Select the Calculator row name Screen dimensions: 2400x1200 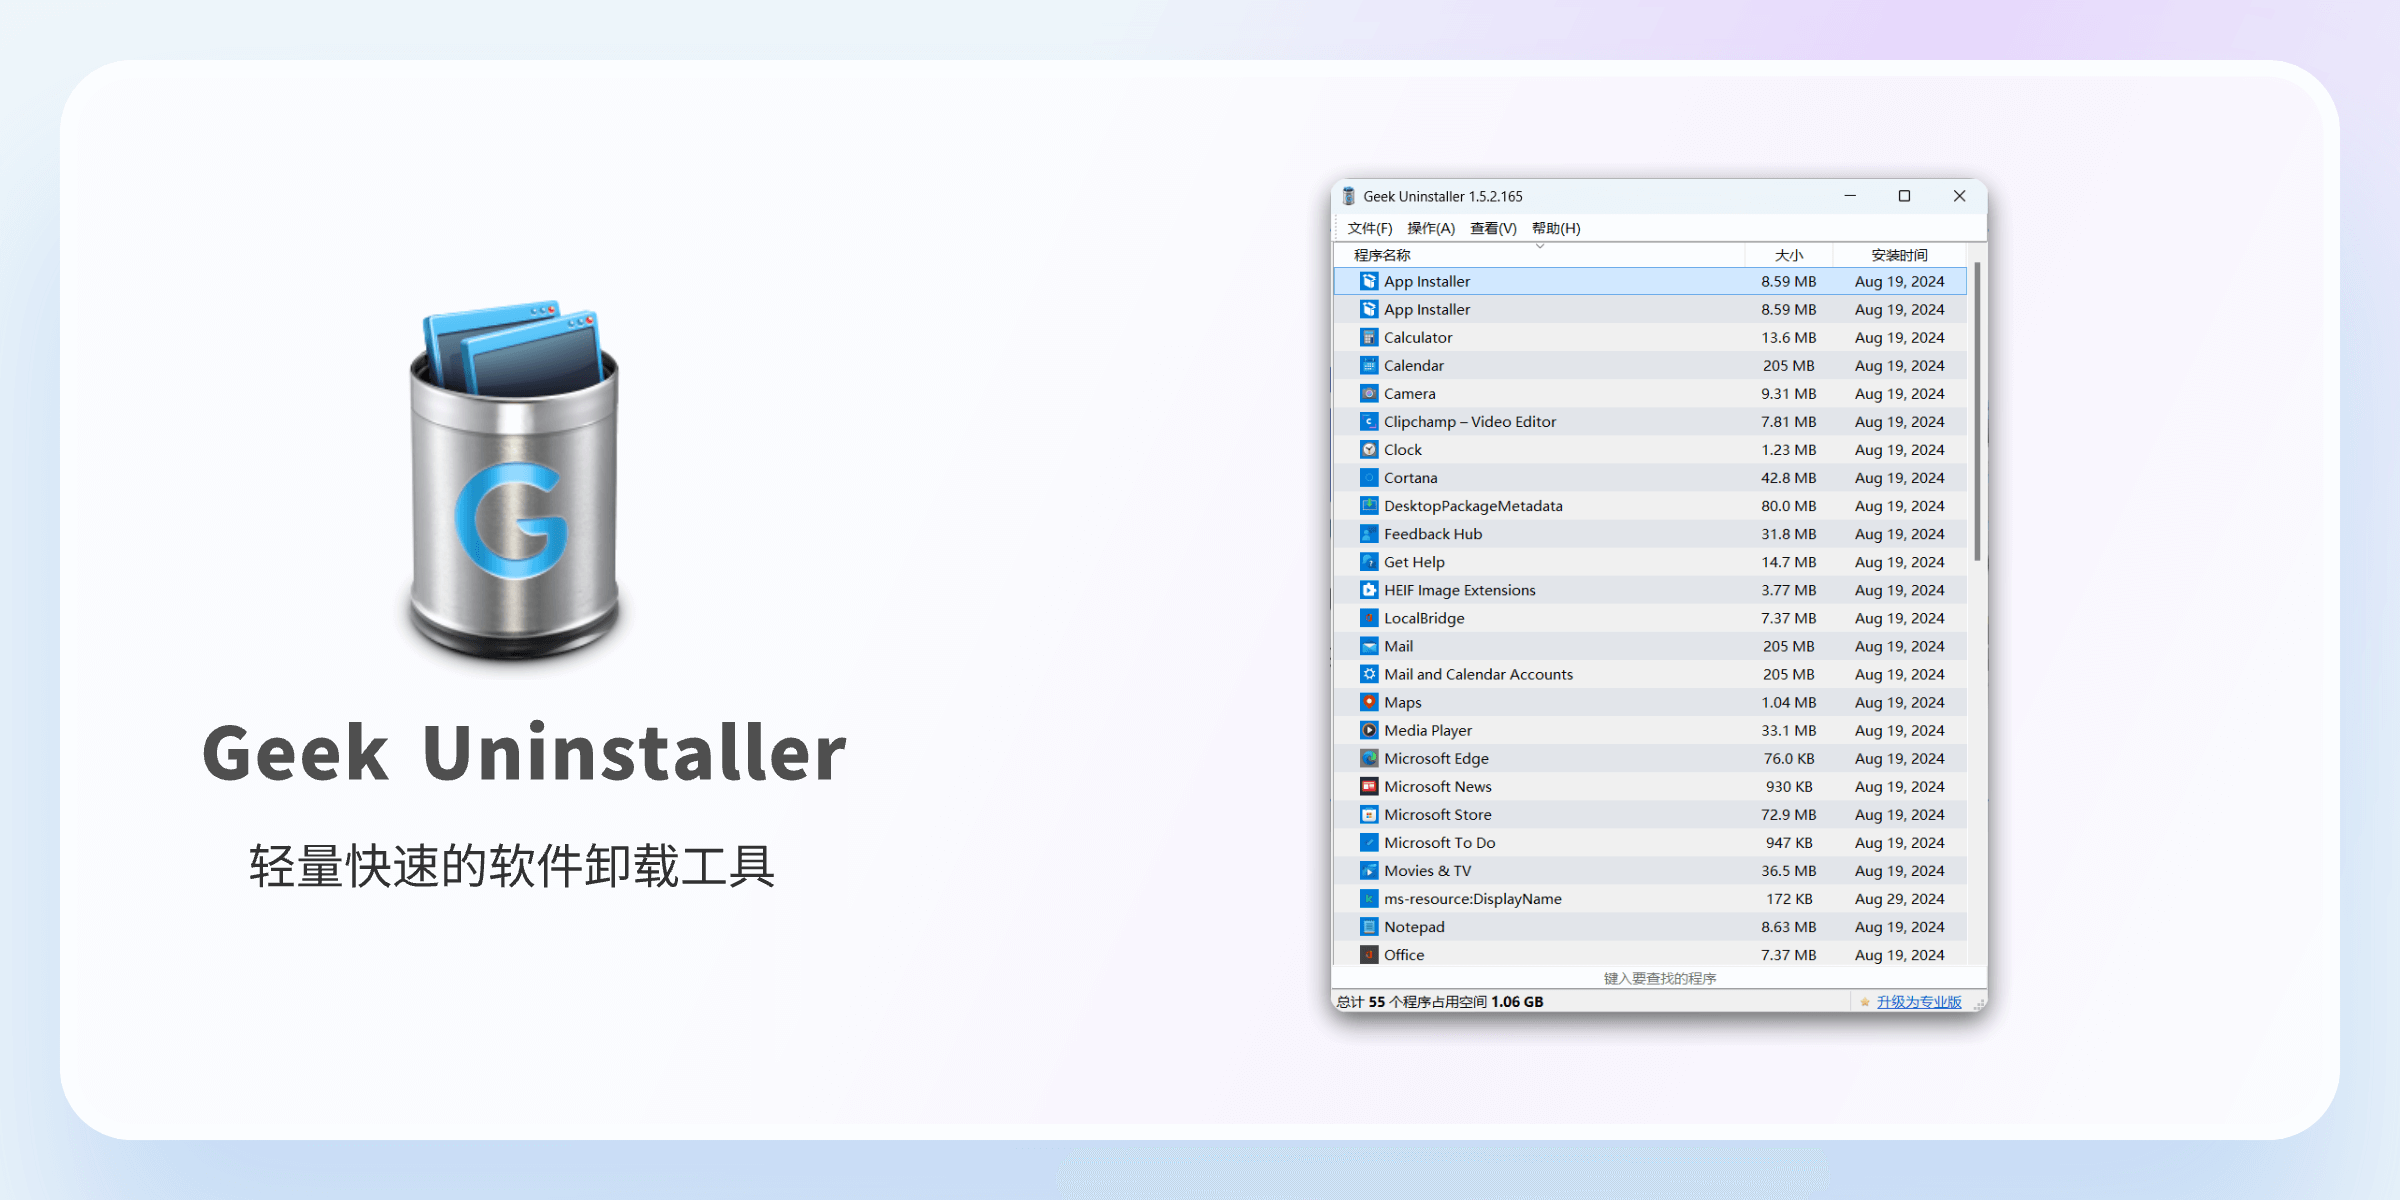[1418, 337]
